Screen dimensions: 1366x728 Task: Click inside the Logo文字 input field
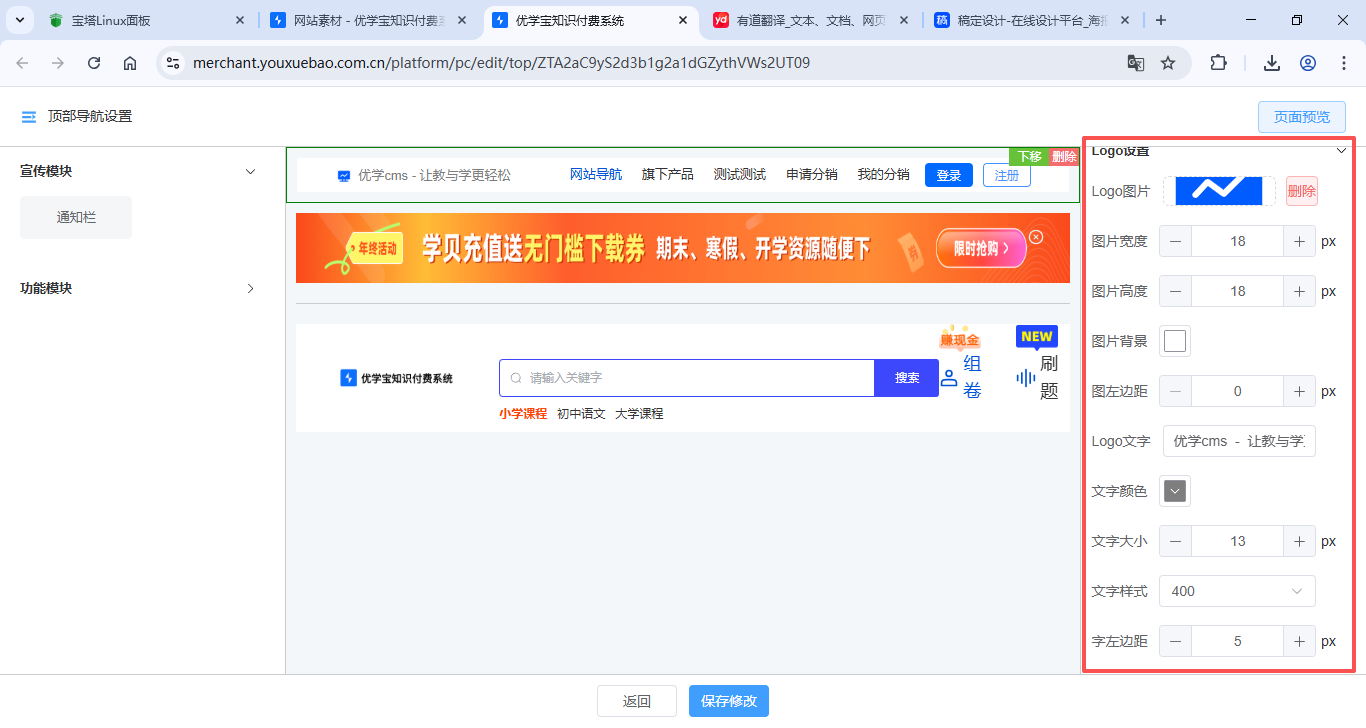pos(1239,441)
